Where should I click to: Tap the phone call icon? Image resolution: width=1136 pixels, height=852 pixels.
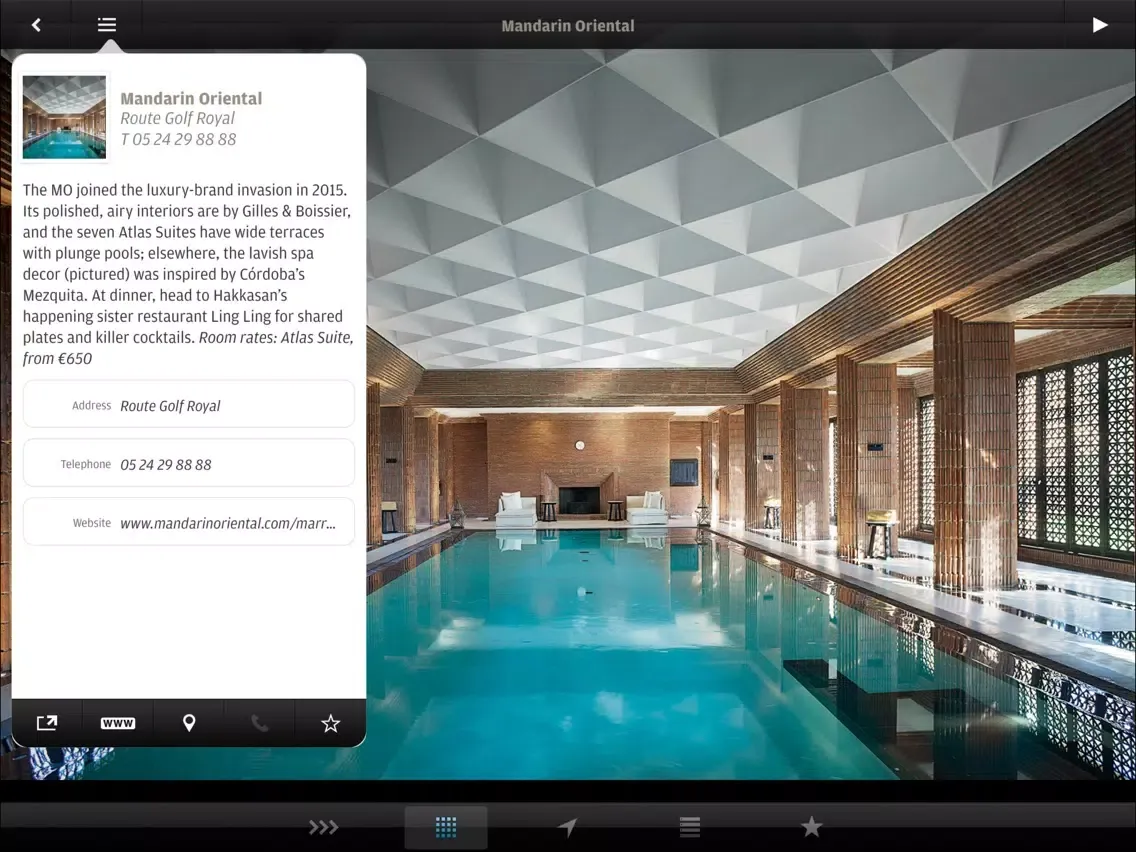click(259, 722)
